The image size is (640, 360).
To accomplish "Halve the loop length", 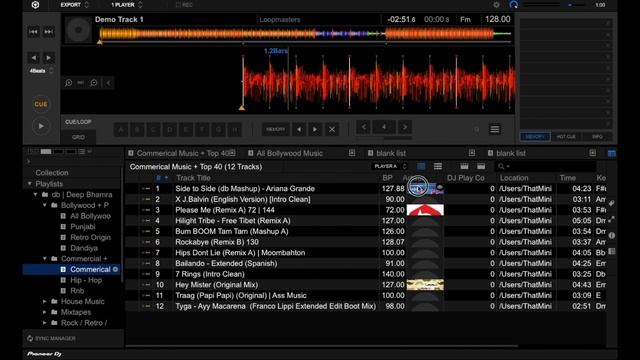I will 364,127.
